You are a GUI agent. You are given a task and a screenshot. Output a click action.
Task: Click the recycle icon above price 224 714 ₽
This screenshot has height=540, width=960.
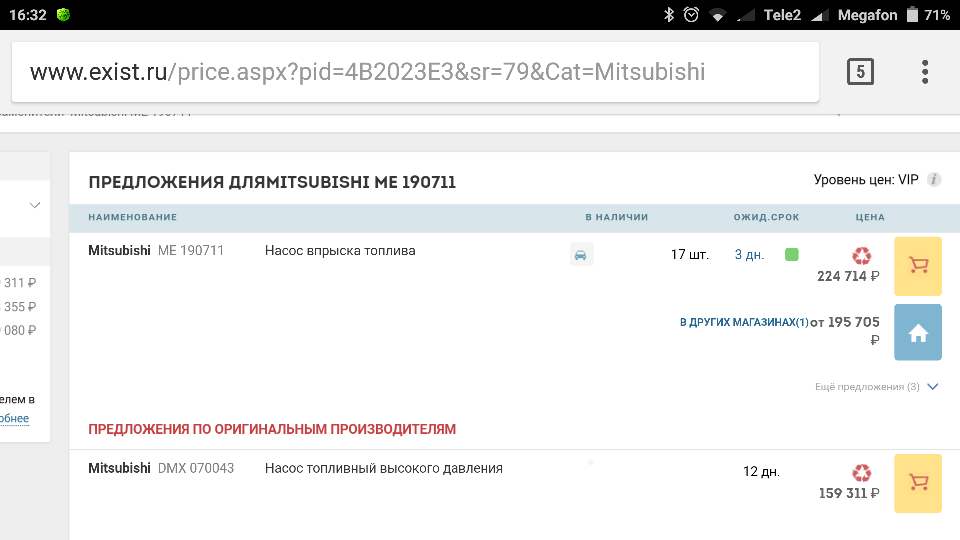861,255
